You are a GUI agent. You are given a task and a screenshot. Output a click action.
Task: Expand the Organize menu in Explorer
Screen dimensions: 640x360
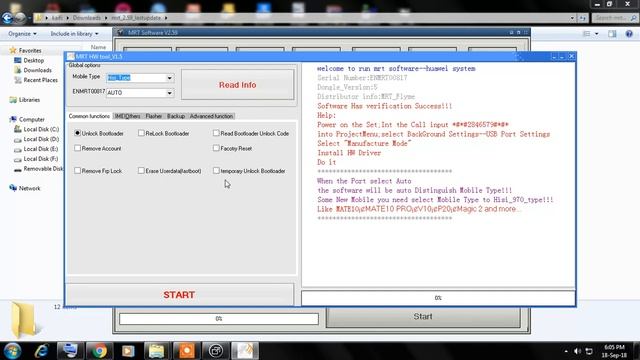coord(22,34)
